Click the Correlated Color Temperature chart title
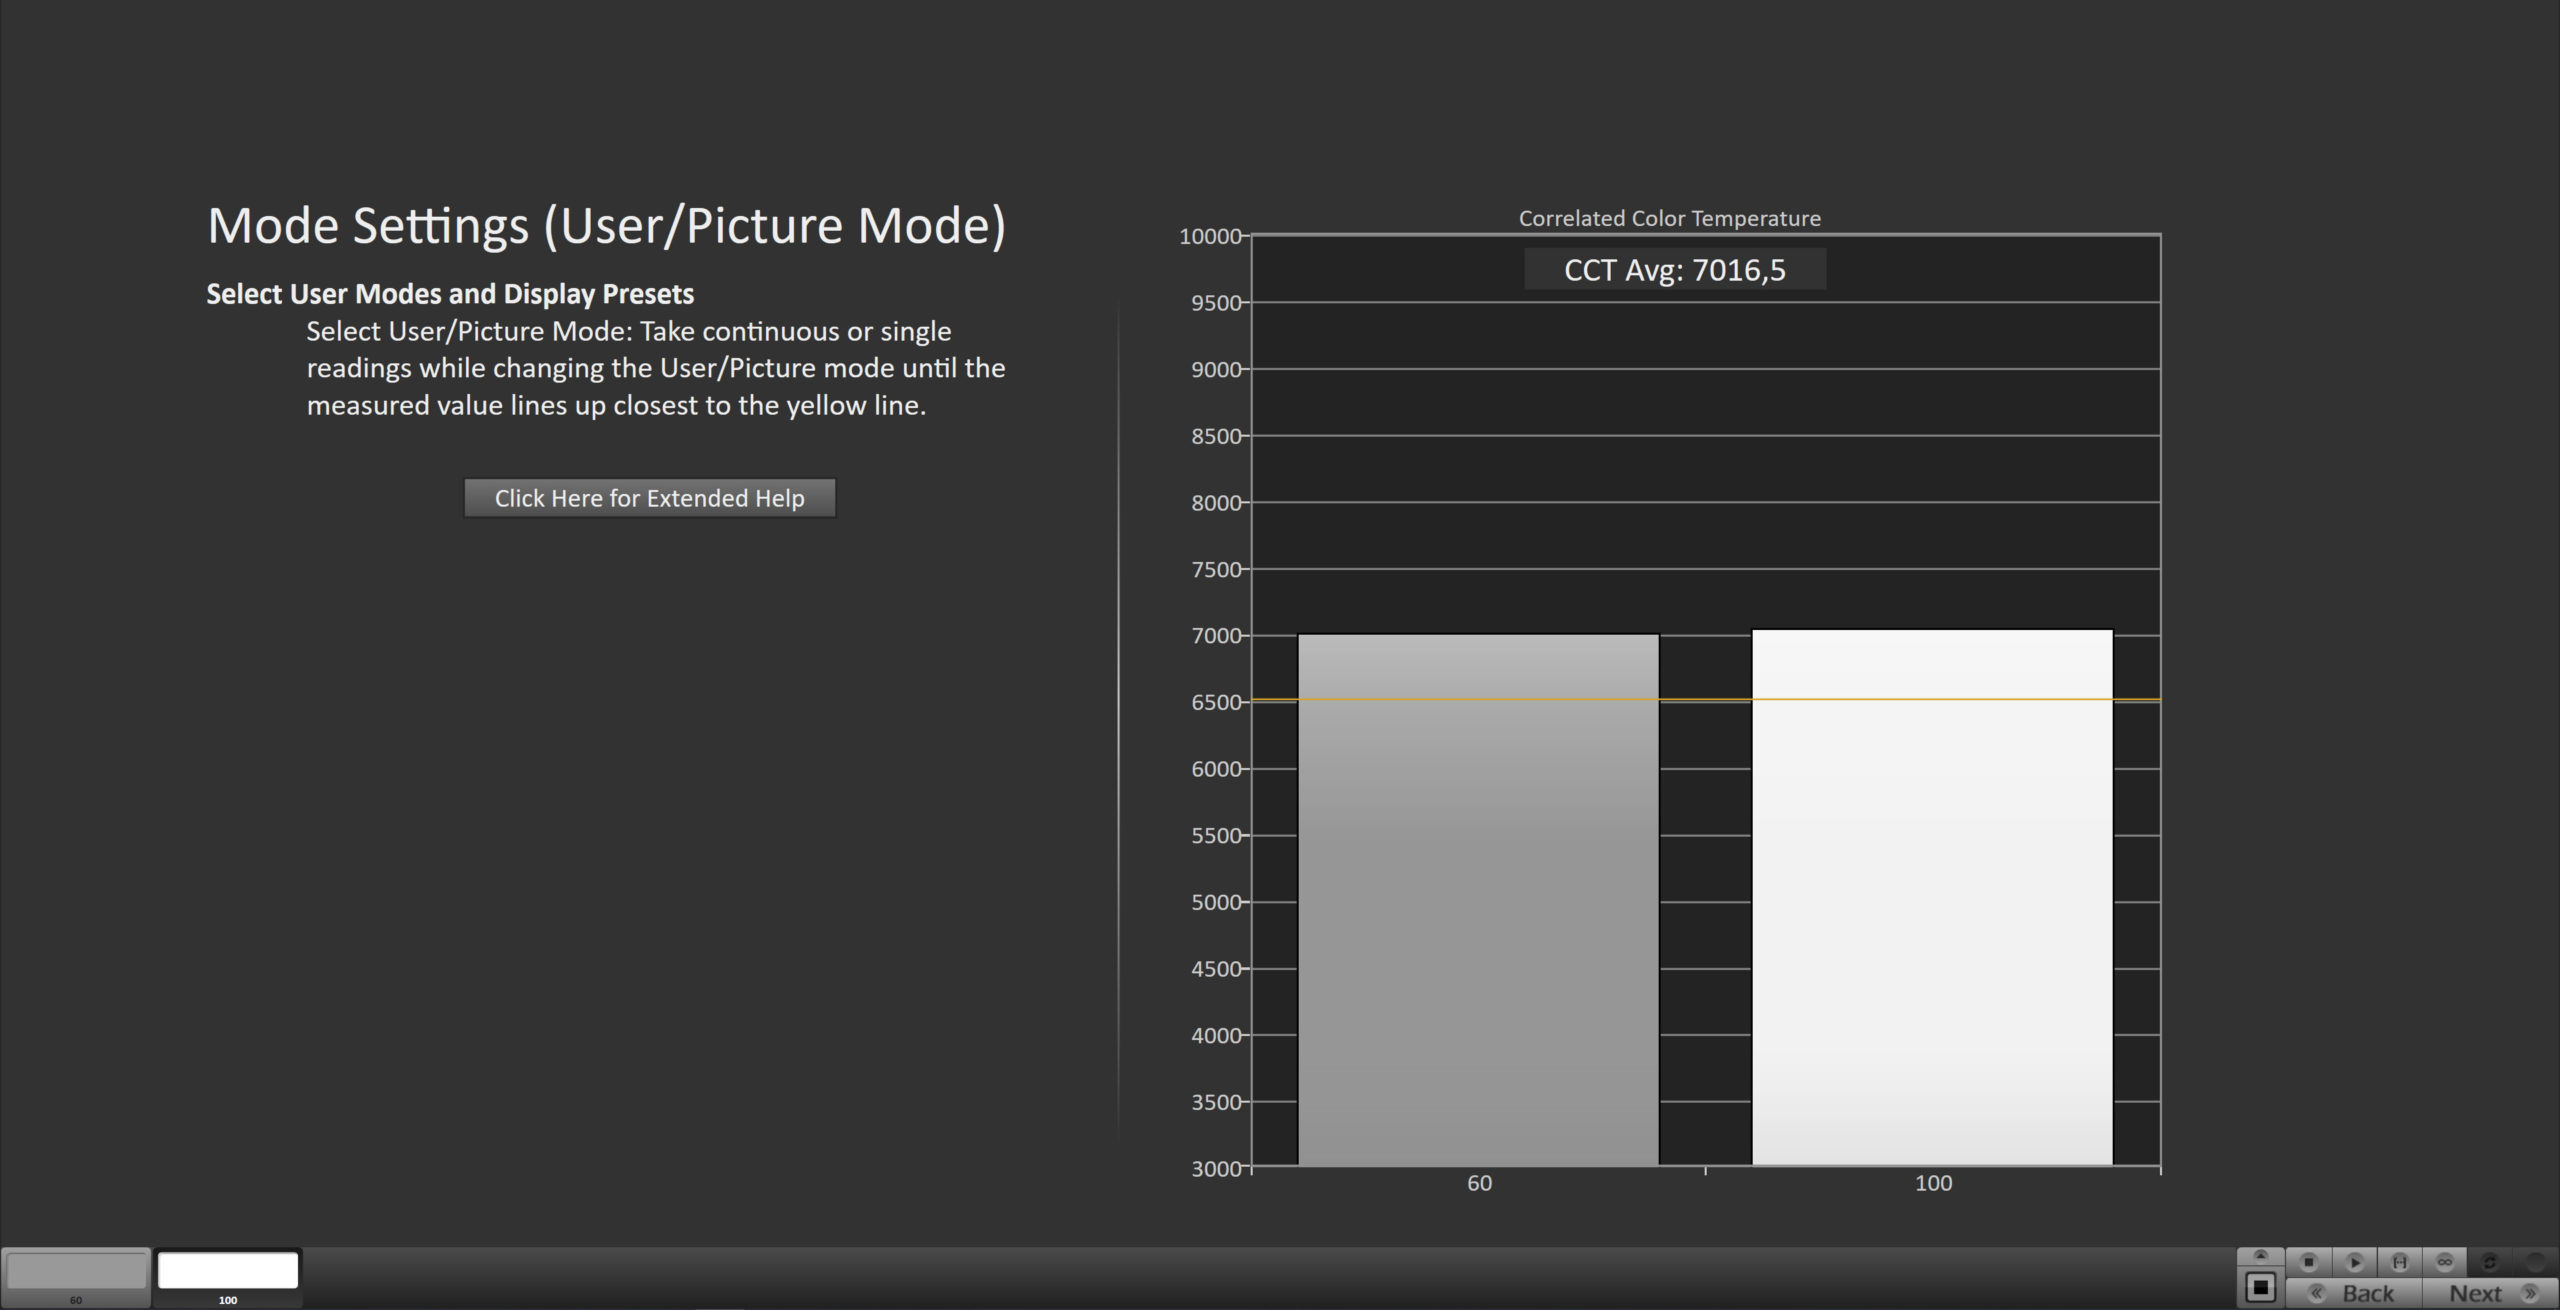This screenshot has width=2560, height=1310. click(1669, 218)
